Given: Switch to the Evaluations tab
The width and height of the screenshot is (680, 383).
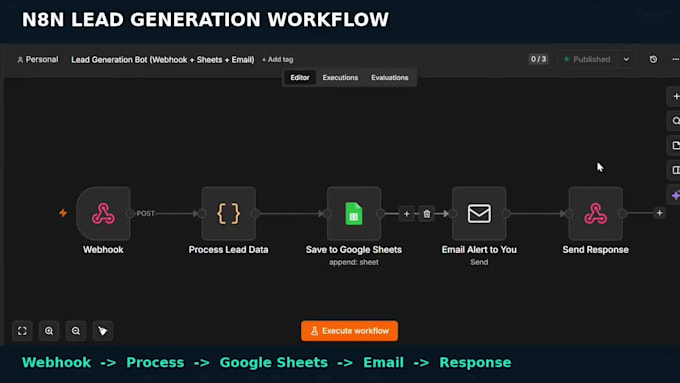Looking at the screenshot, I should (389, 78).
